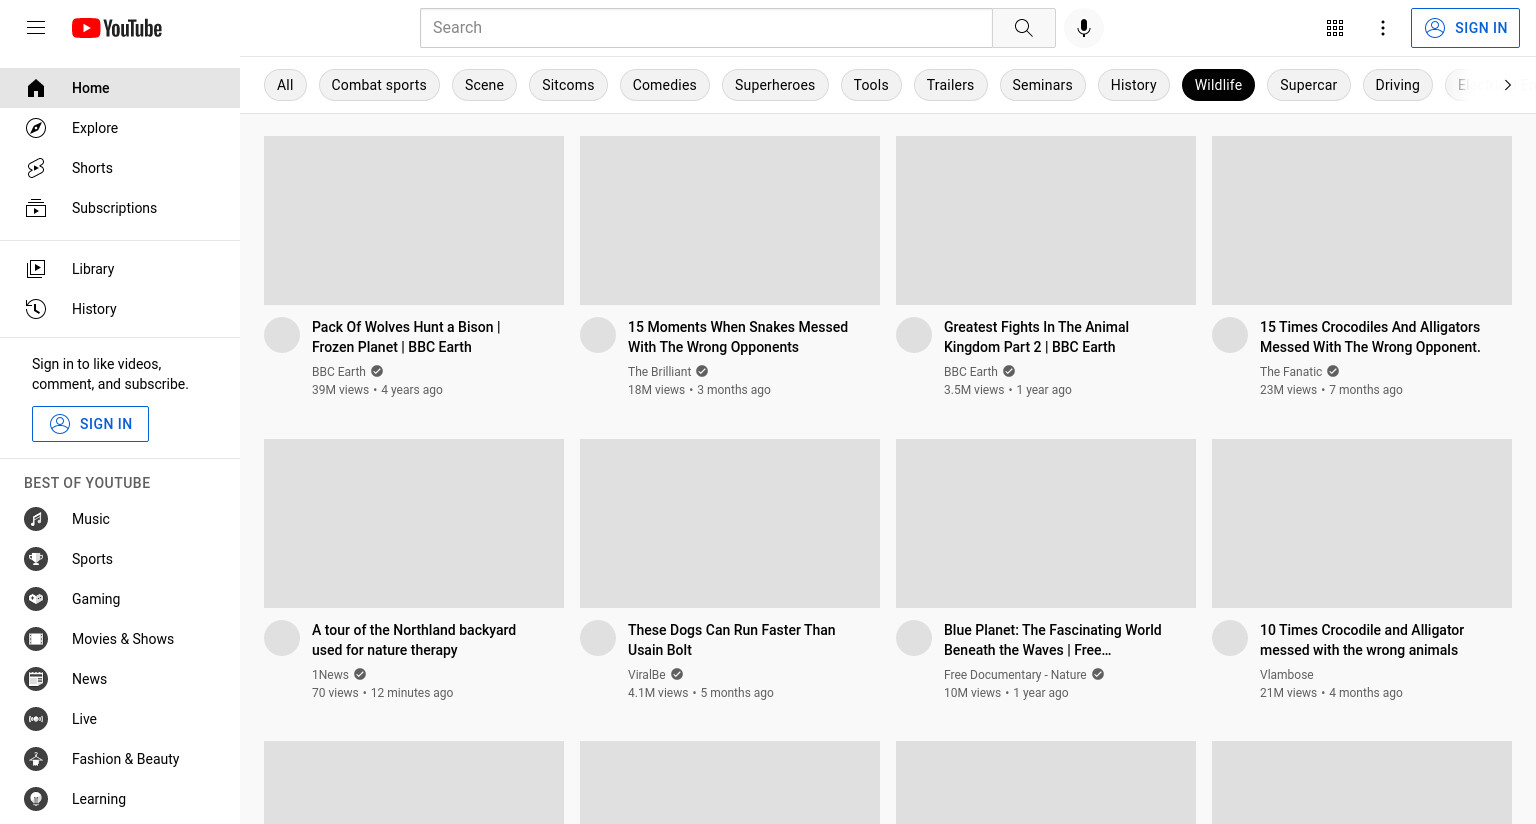The image size is (1536, 824).
Task: Click the Subscriptions sidebar icon
Action: [x=36, y=208]
